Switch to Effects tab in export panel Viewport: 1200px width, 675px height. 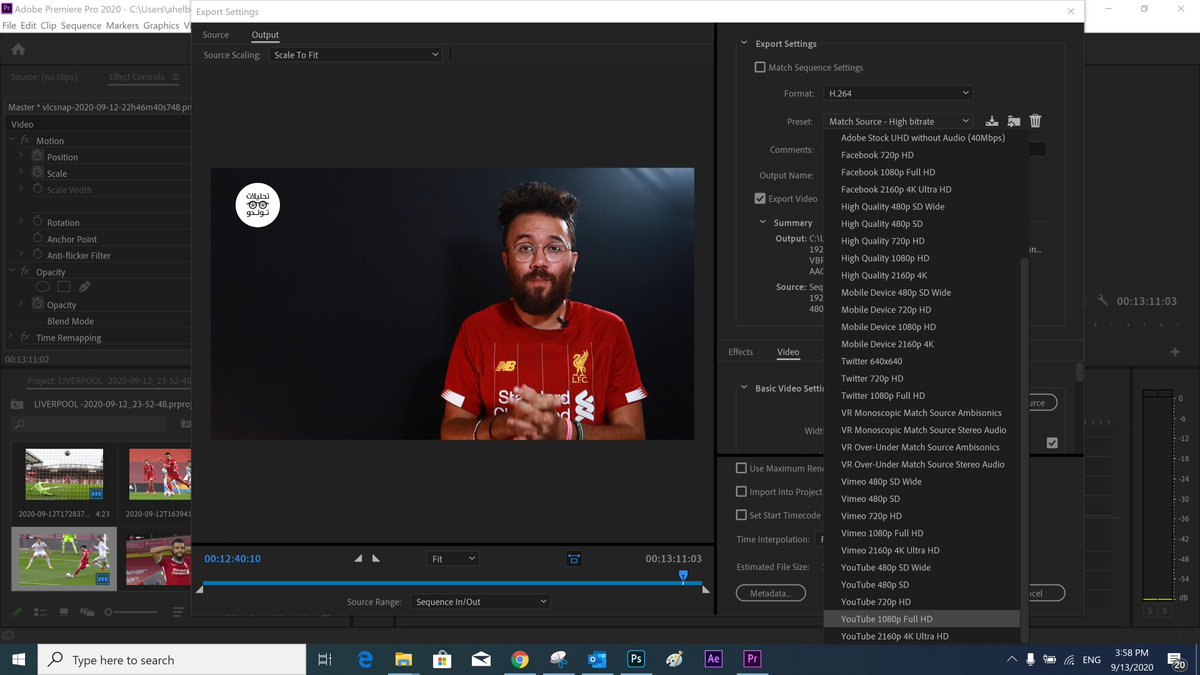[x=741, y=352]
